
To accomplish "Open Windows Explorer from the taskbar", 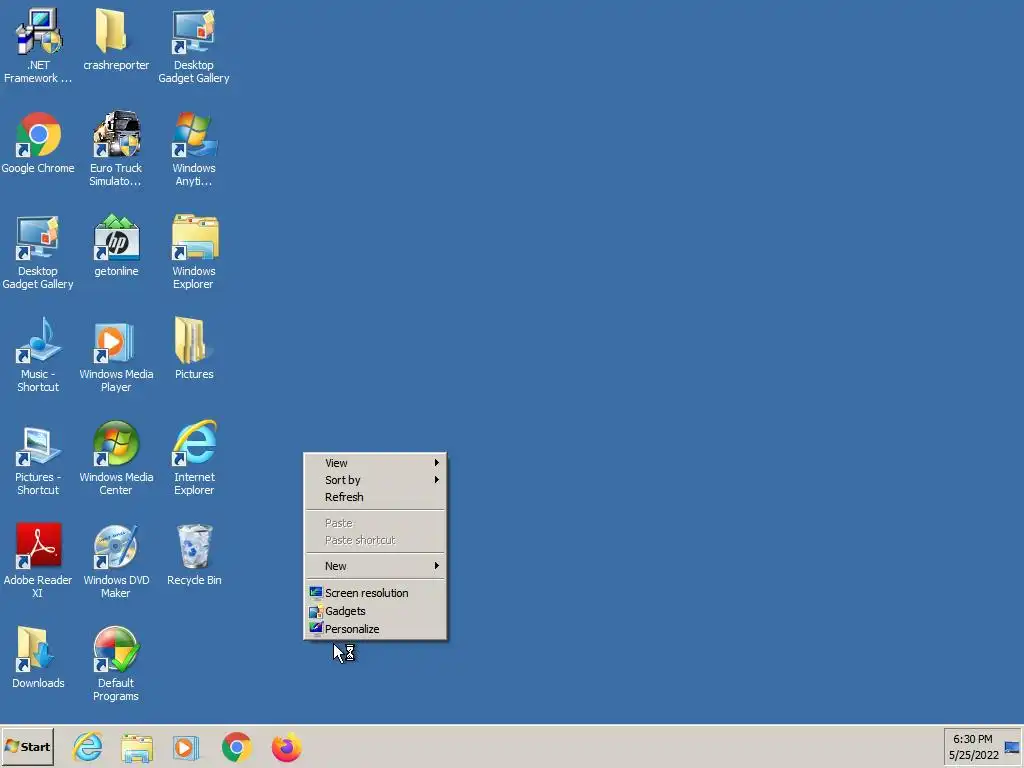I will pos(136,748).
